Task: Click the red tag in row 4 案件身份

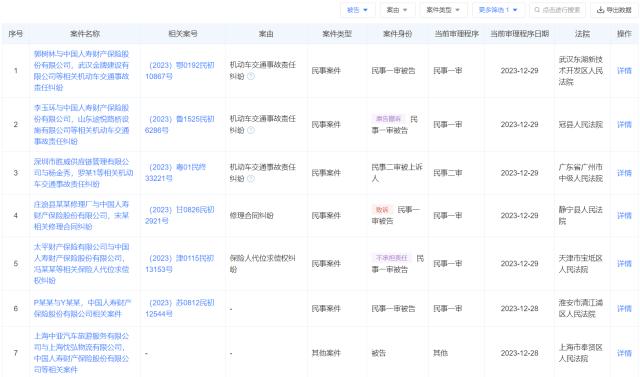Action: point(382,210)
